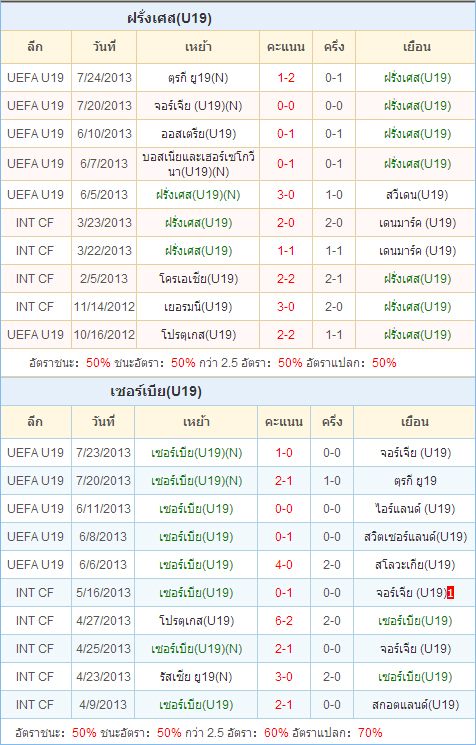Viewport: 476px width, 745px height.
Task: Click ลีก column header in France table
Action: point(36,47)
